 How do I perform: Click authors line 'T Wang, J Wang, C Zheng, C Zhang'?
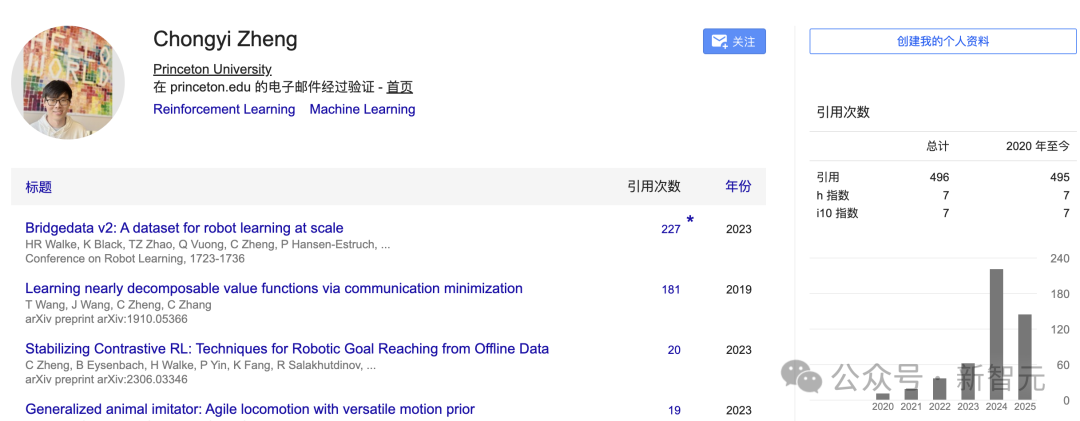118,305
